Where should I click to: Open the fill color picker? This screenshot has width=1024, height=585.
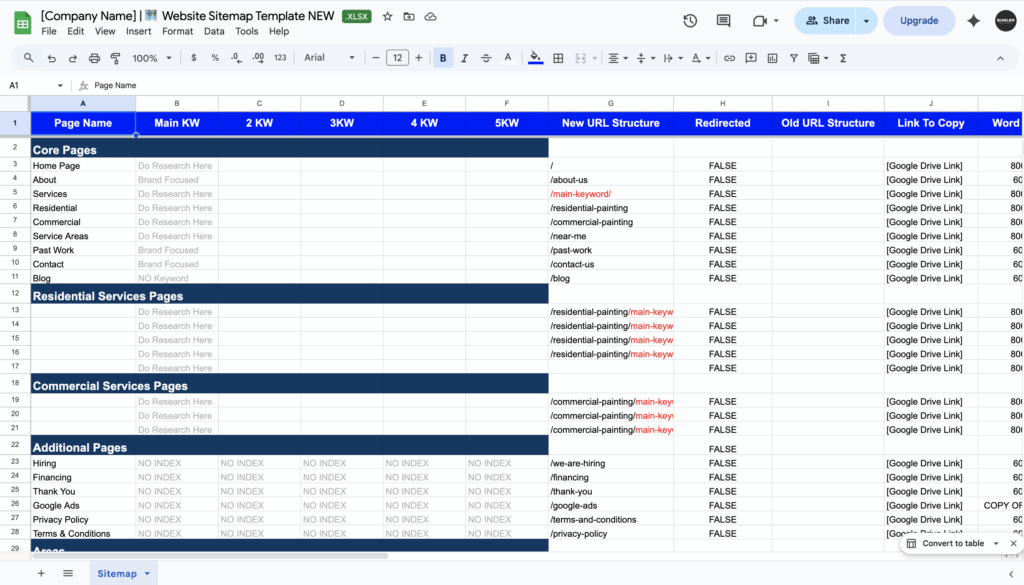(x=536, y=58)
